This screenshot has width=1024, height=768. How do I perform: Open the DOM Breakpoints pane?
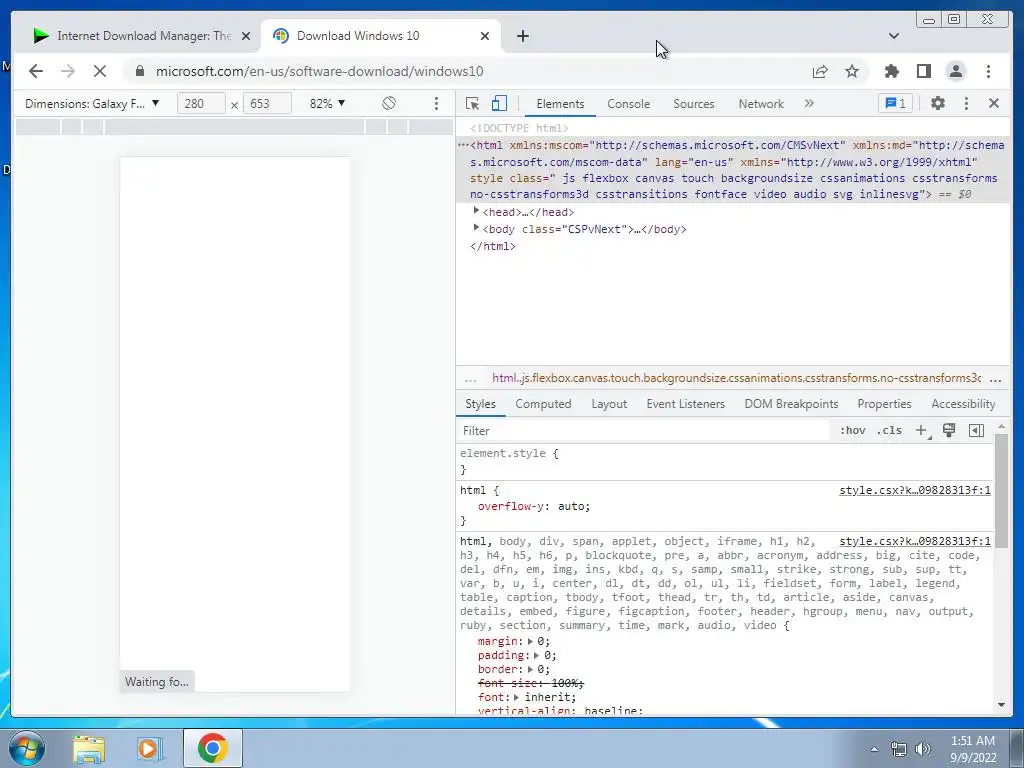tap(791, 404)
